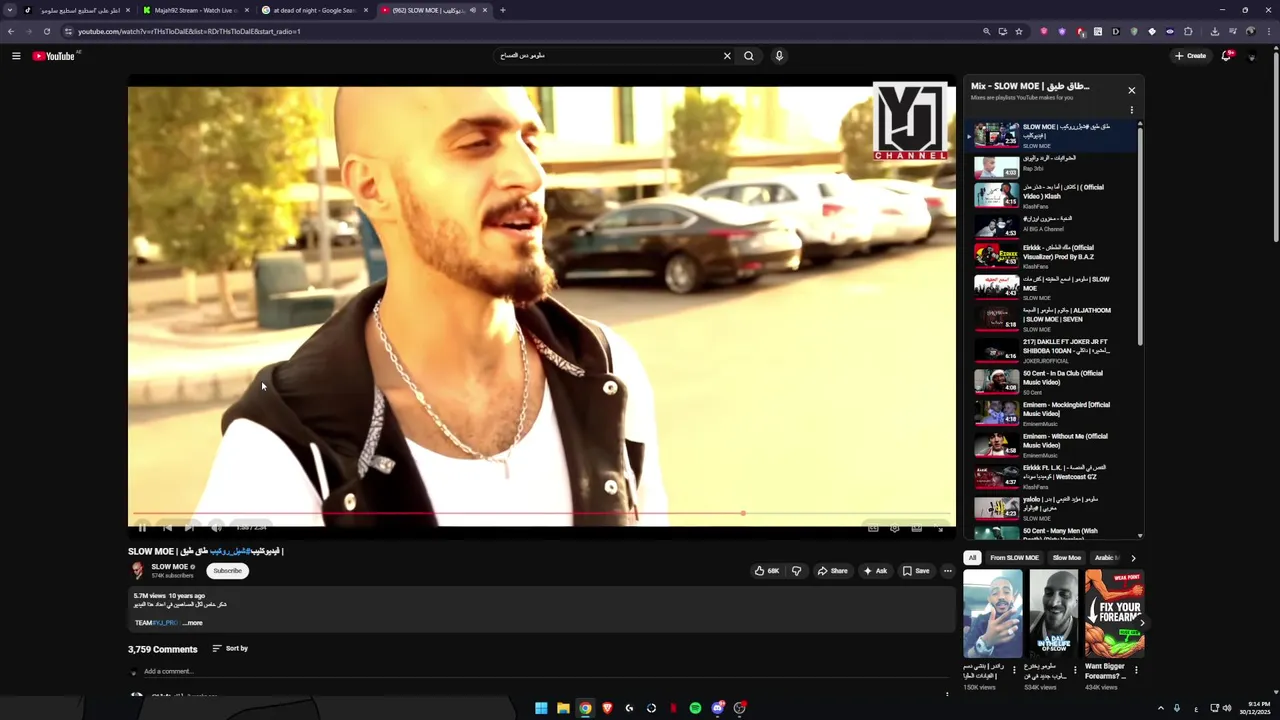
Task: Mute the video volume speaker icon
Action: [x=216, y=527]
